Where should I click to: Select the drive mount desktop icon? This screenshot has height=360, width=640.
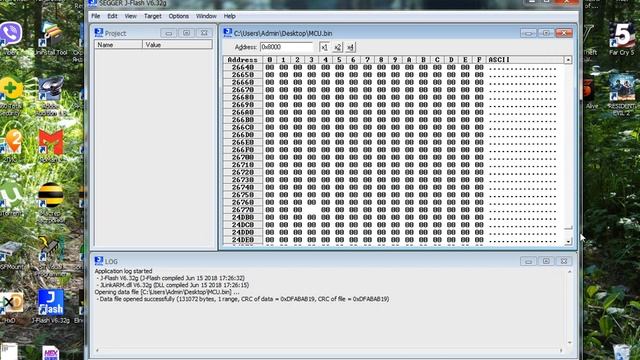click(11, 253)
